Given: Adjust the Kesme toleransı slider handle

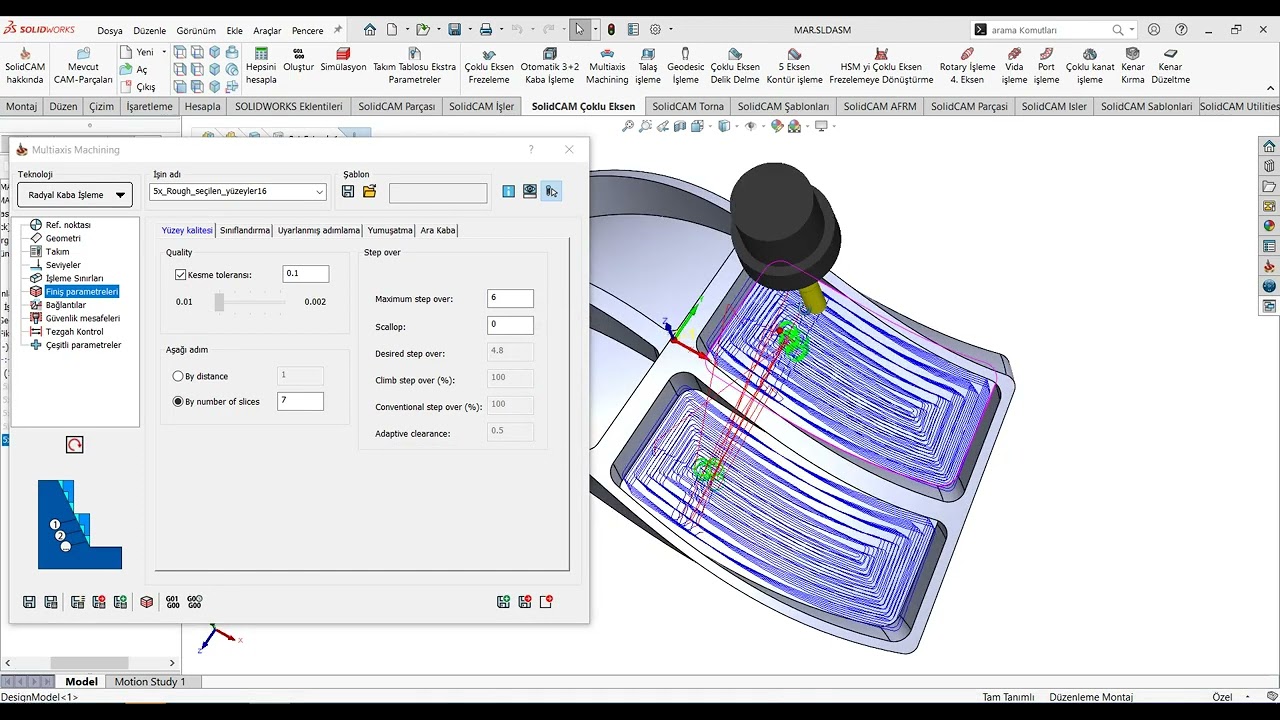Looking at the screenshot, I should [219, 302].
